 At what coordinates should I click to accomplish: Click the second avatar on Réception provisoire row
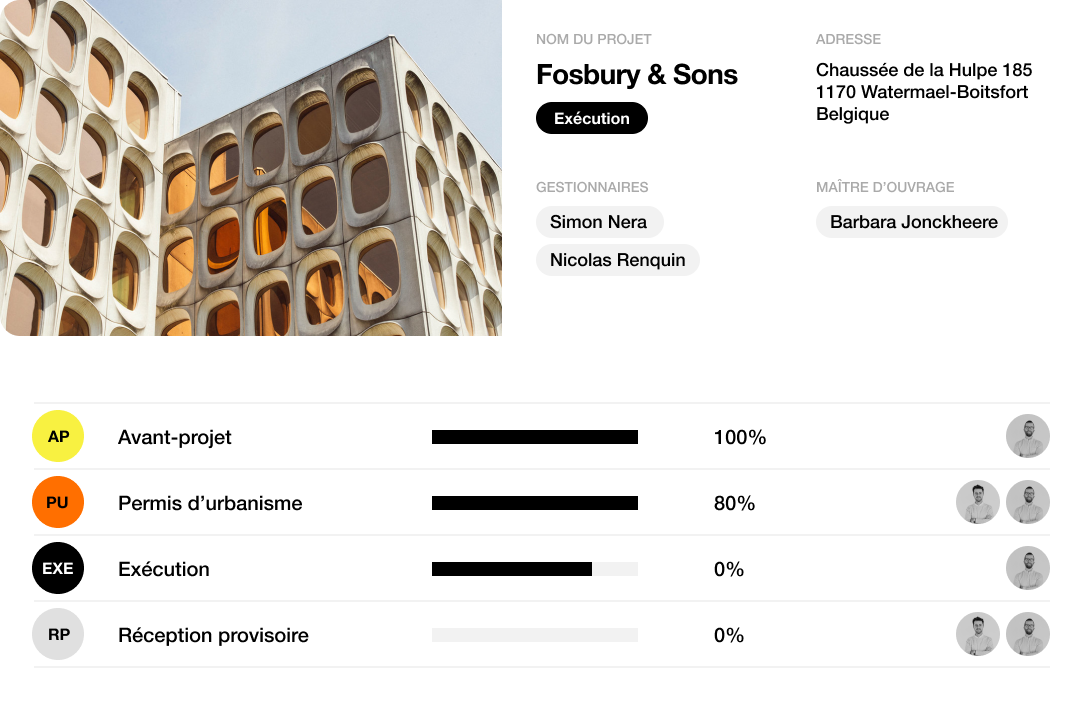(x=1027, y=634)
